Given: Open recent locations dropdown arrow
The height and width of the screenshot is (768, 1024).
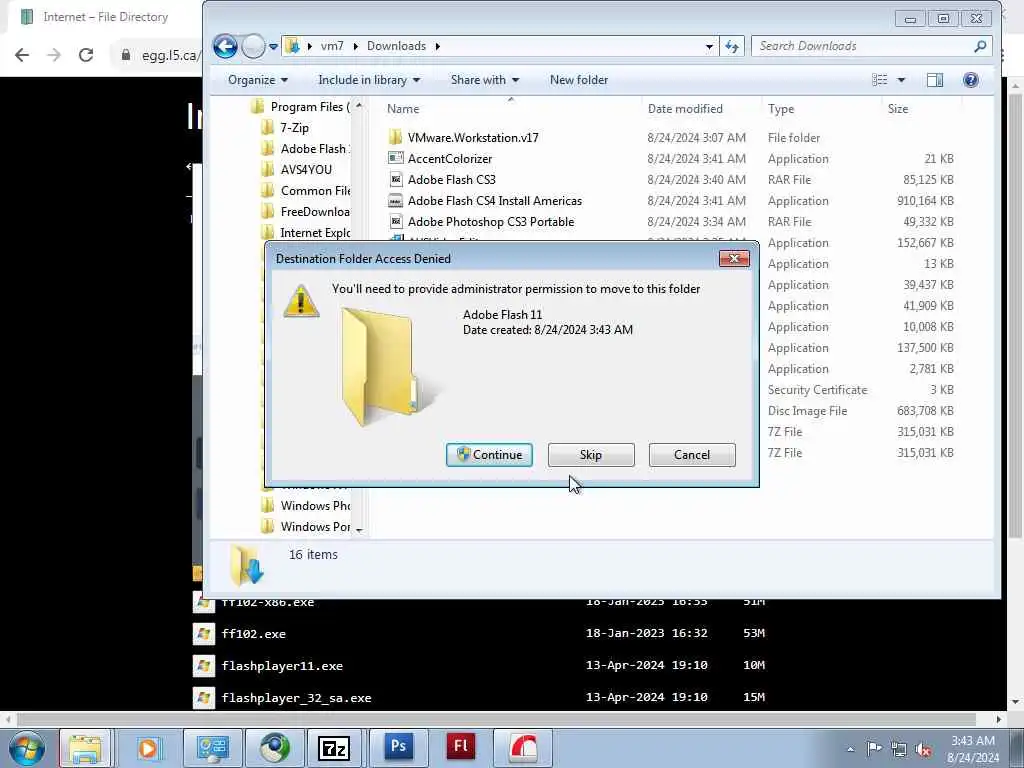Looking at the screenshot, I should 274,46.
